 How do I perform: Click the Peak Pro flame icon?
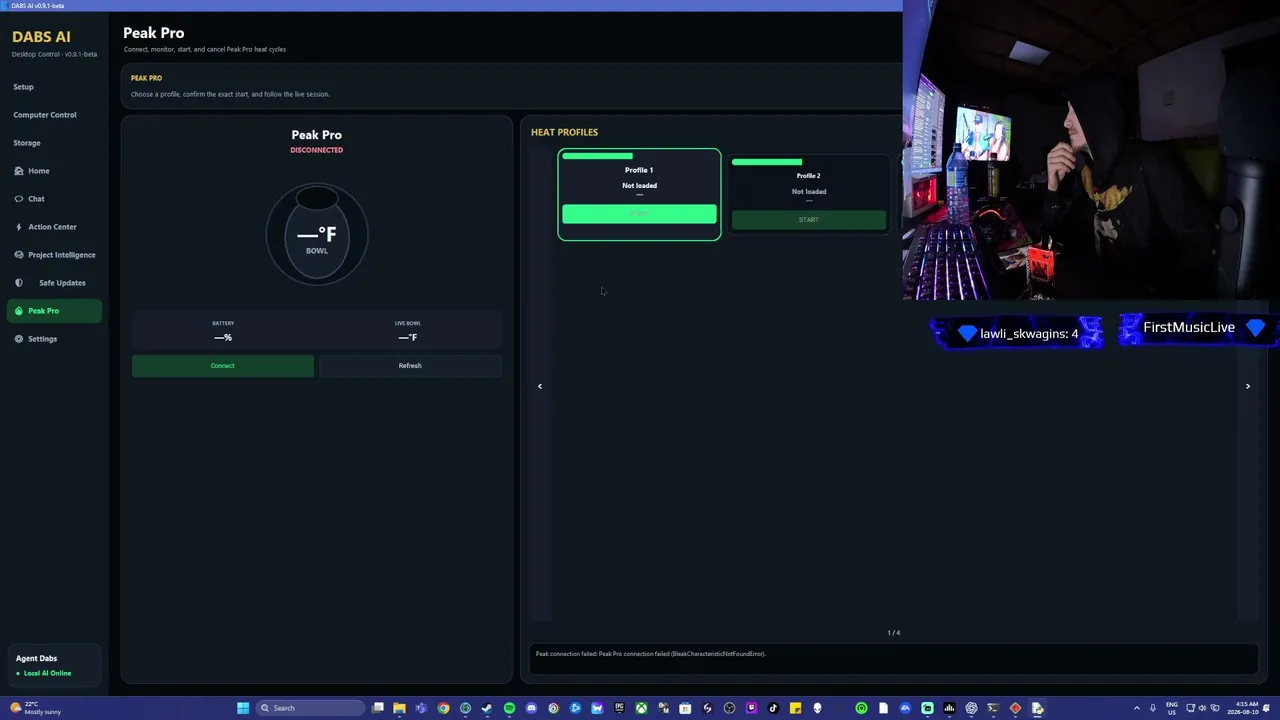coord(19,311)
